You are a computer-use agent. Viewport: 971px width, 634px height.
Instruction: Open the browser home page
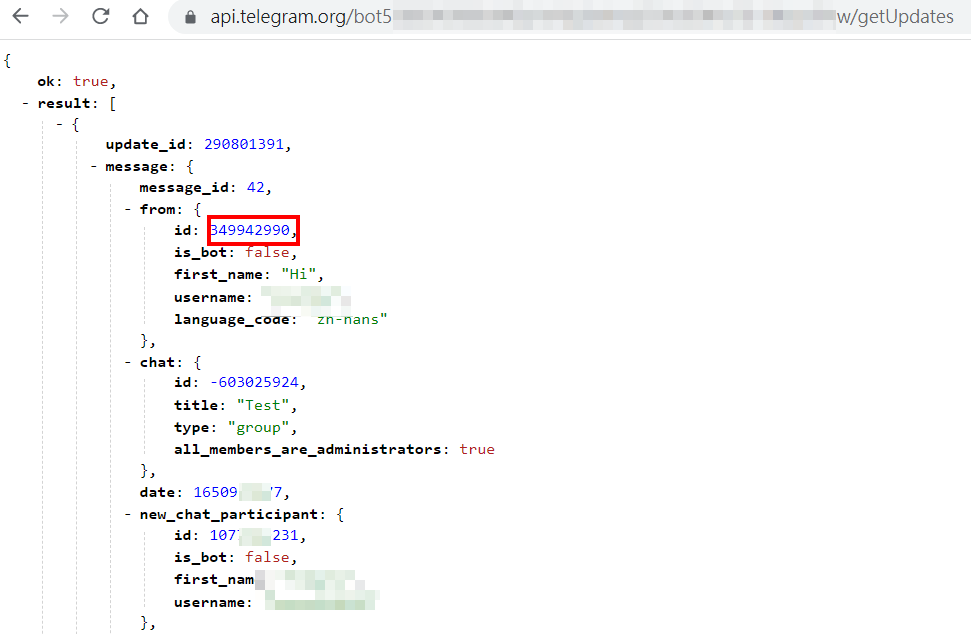pos(140,16)
